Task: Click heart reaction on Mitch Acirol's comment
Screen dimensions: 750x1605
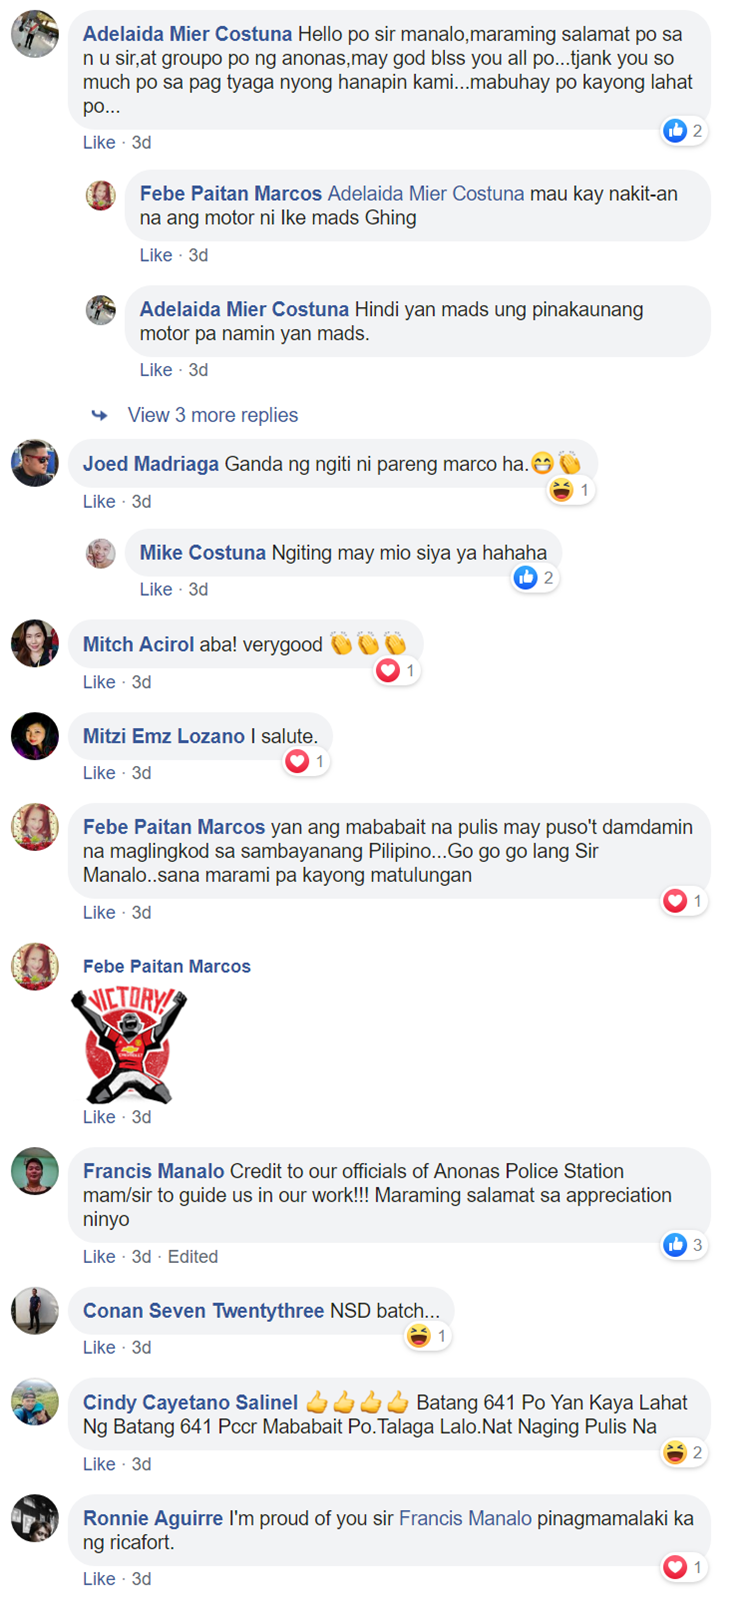Action: (388, 670)
